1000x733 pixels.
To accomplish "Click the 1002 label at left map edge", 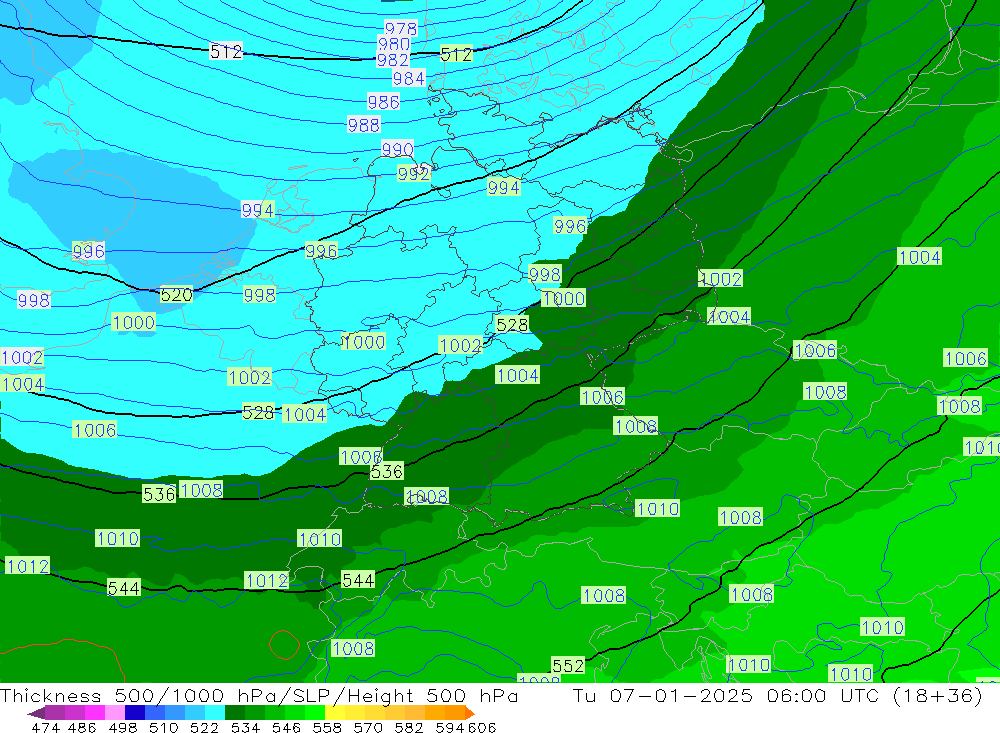I will click(x=22, y=357).
